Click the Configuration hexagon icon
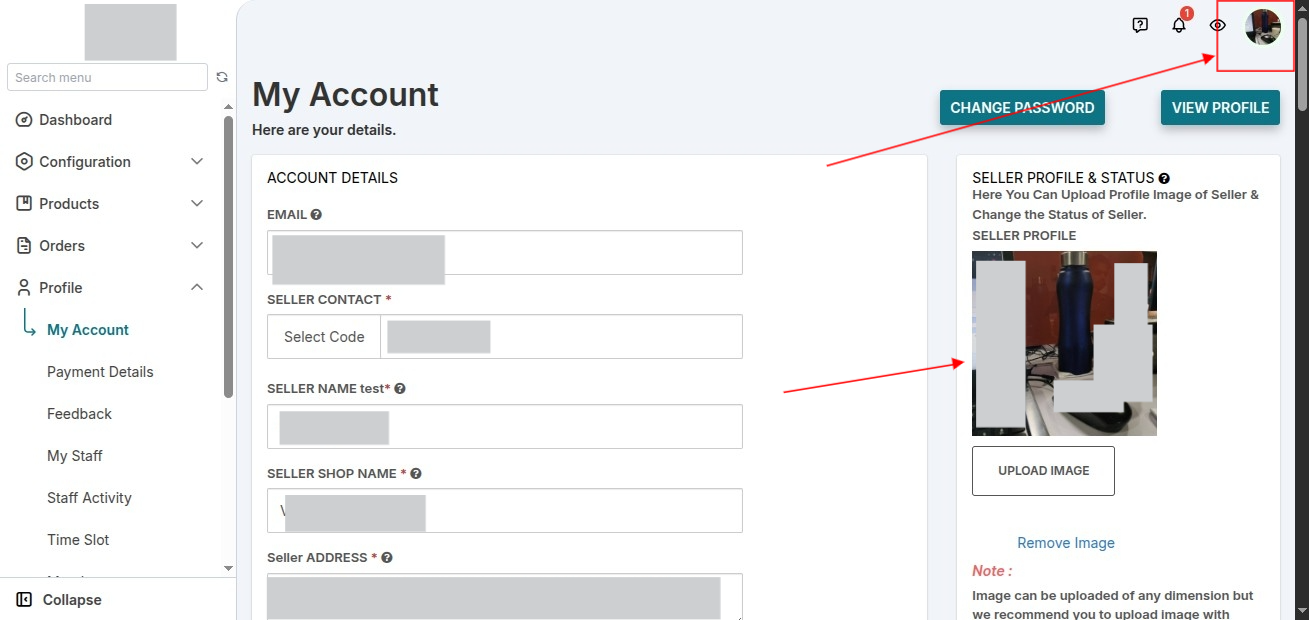The height and width of the screenshot is (620, 1309). click(24, 162)
